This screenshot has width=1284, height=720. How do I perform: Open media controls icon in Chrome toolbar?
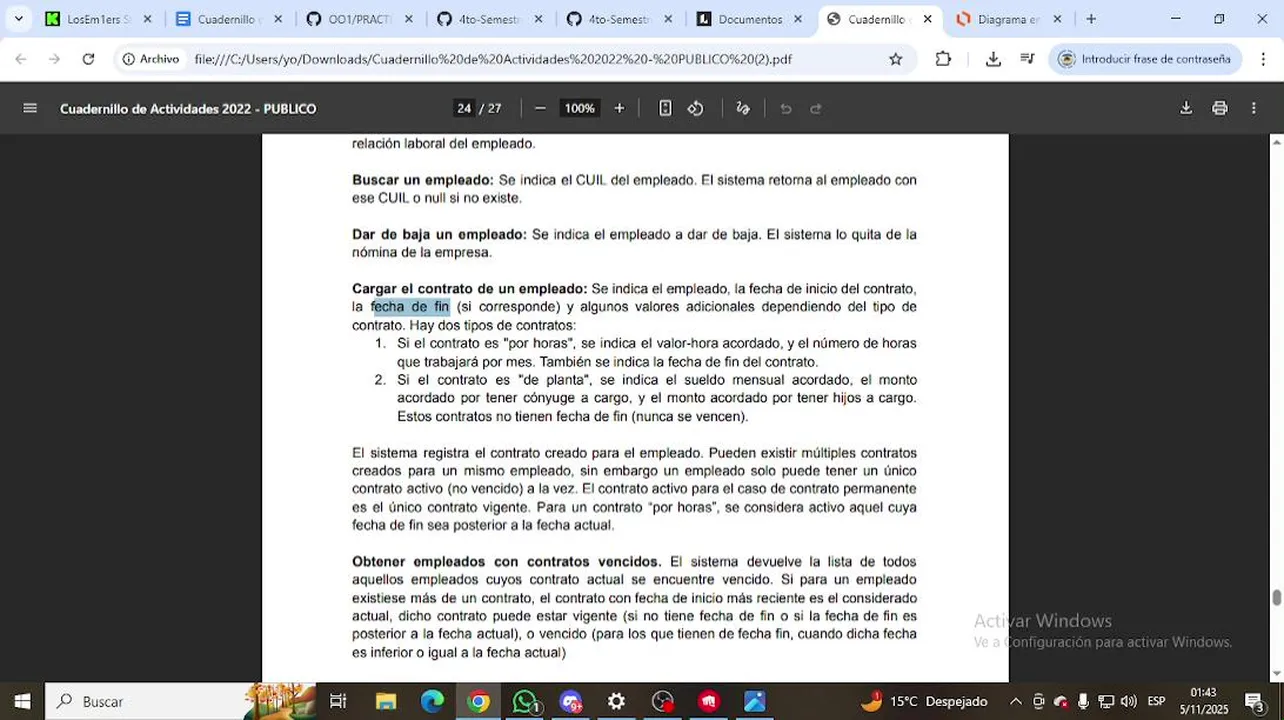point(1027,59)
